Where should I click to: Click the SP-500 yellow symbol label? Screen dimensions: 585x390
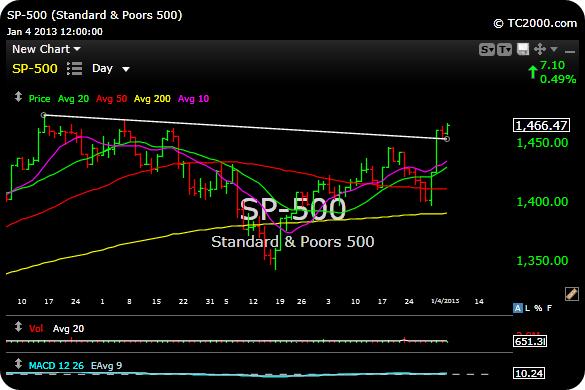point(35,69)
